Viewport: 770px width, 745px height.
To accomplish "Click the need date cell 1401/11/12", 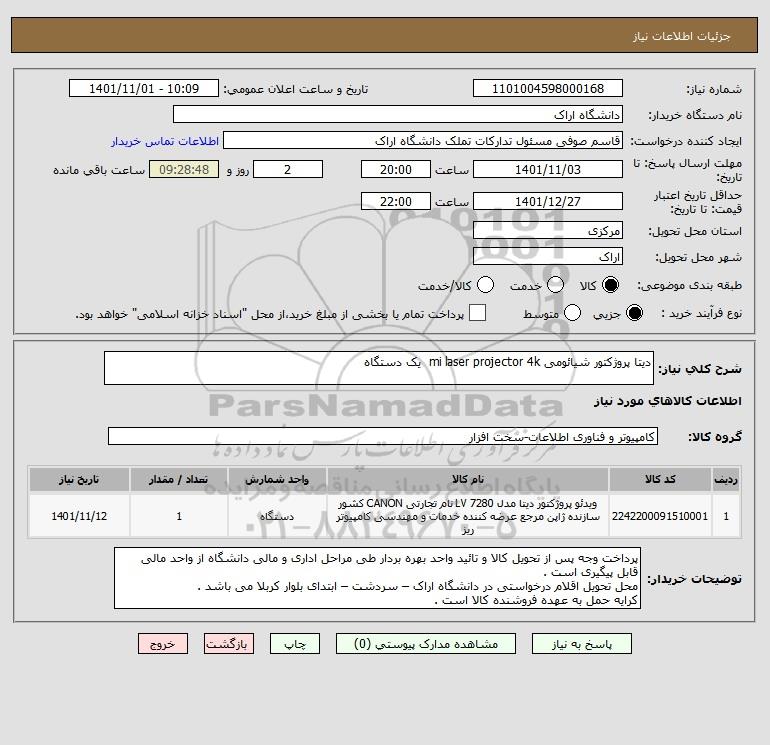I will coord(79,516).
